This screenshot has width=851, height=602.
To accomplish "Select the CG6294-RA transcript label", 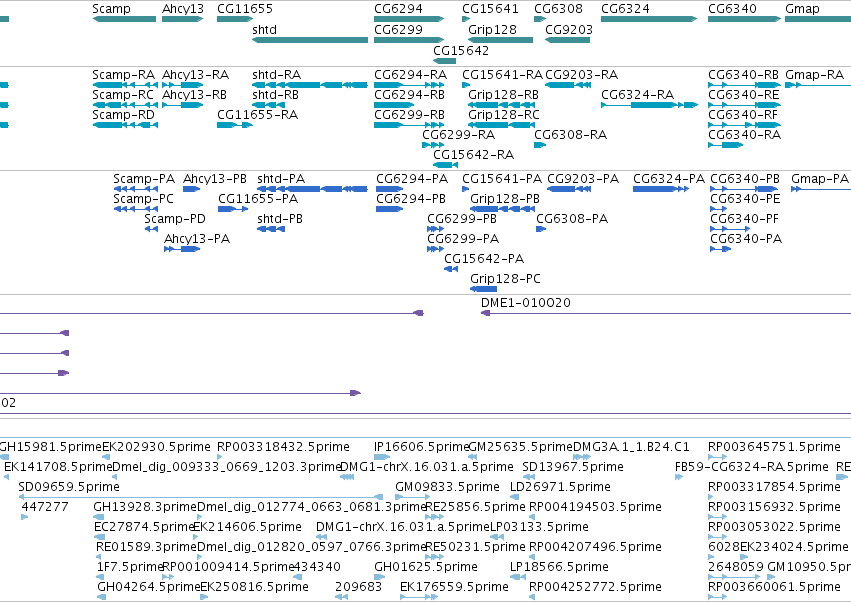I will (410, 74).
